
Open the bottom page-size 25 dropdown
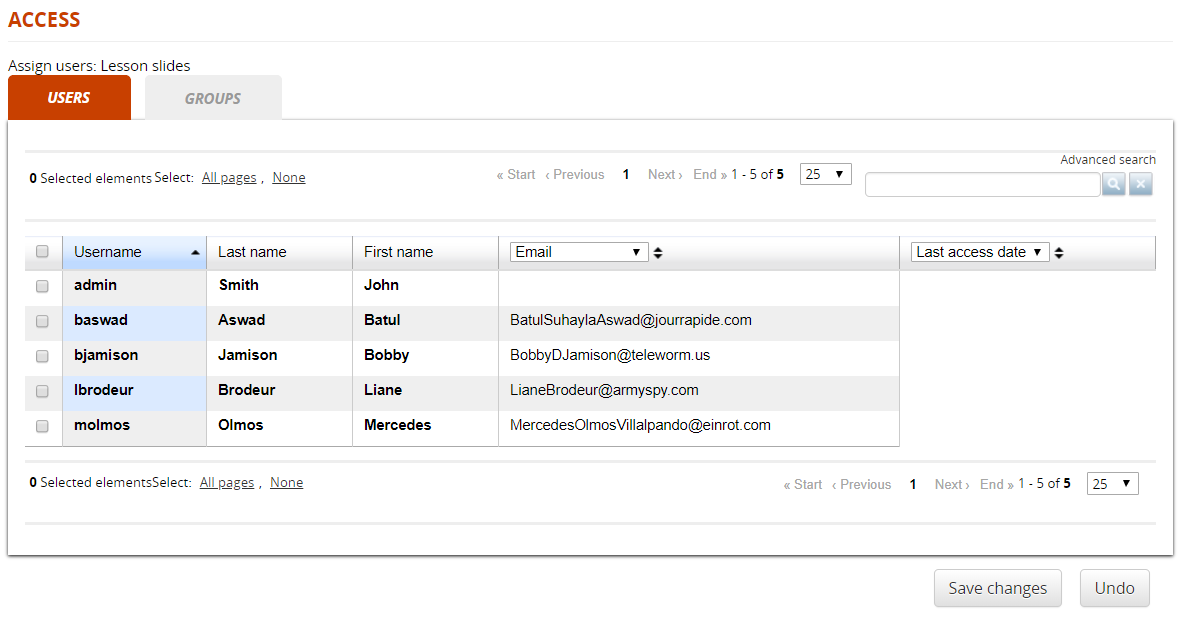click(1112, 484)
